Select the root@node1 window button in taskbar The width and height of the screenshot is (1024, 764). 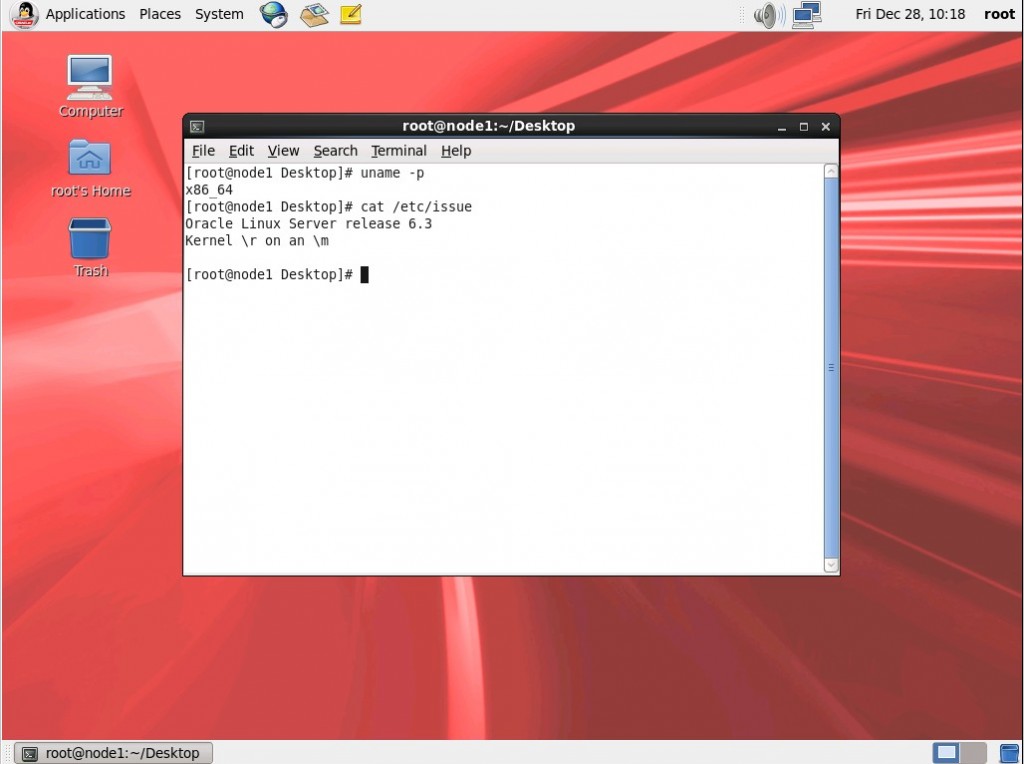pos(113,752)
